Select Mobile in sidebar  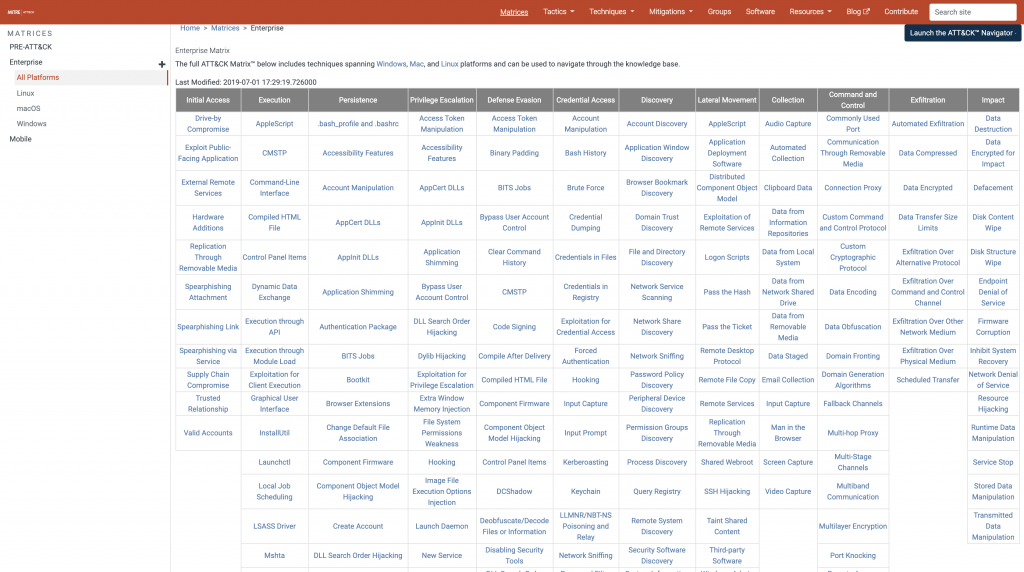coord(20,139)
